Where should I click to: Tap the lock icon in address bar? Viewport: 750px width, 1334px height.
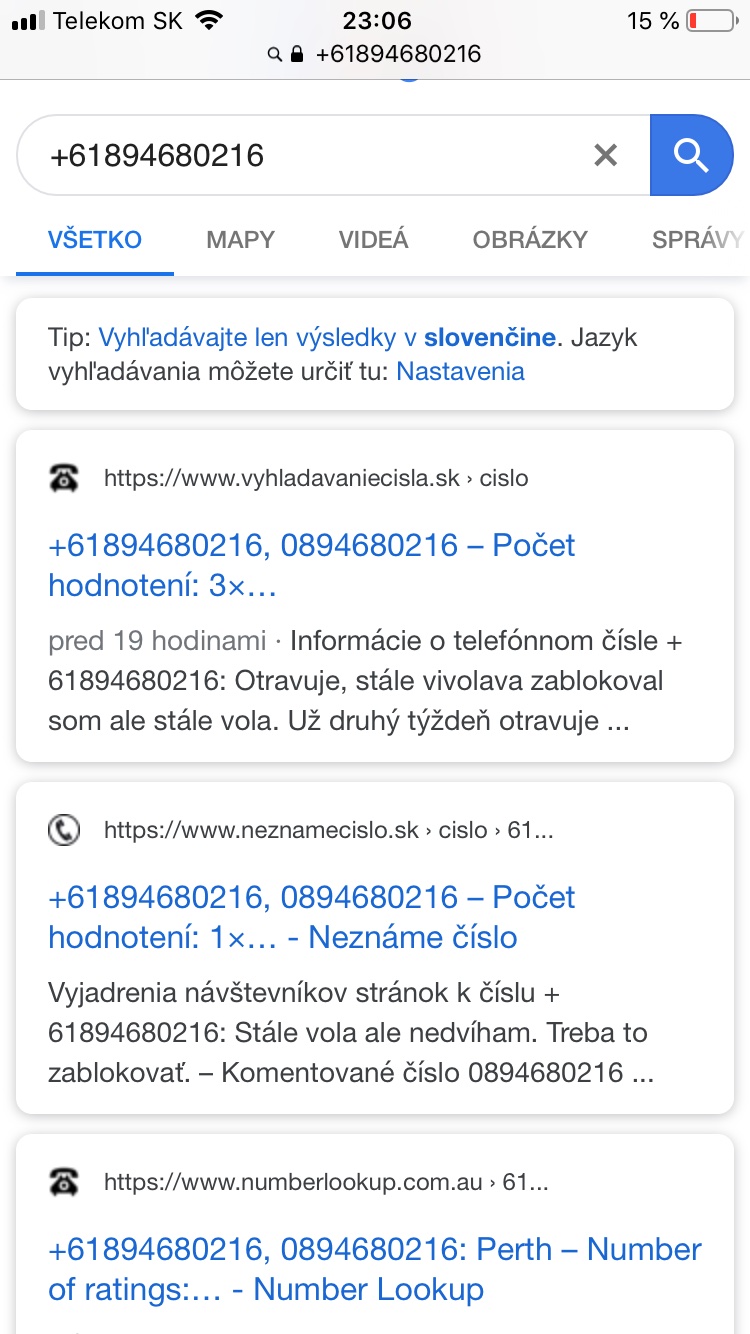click(297, 54)
